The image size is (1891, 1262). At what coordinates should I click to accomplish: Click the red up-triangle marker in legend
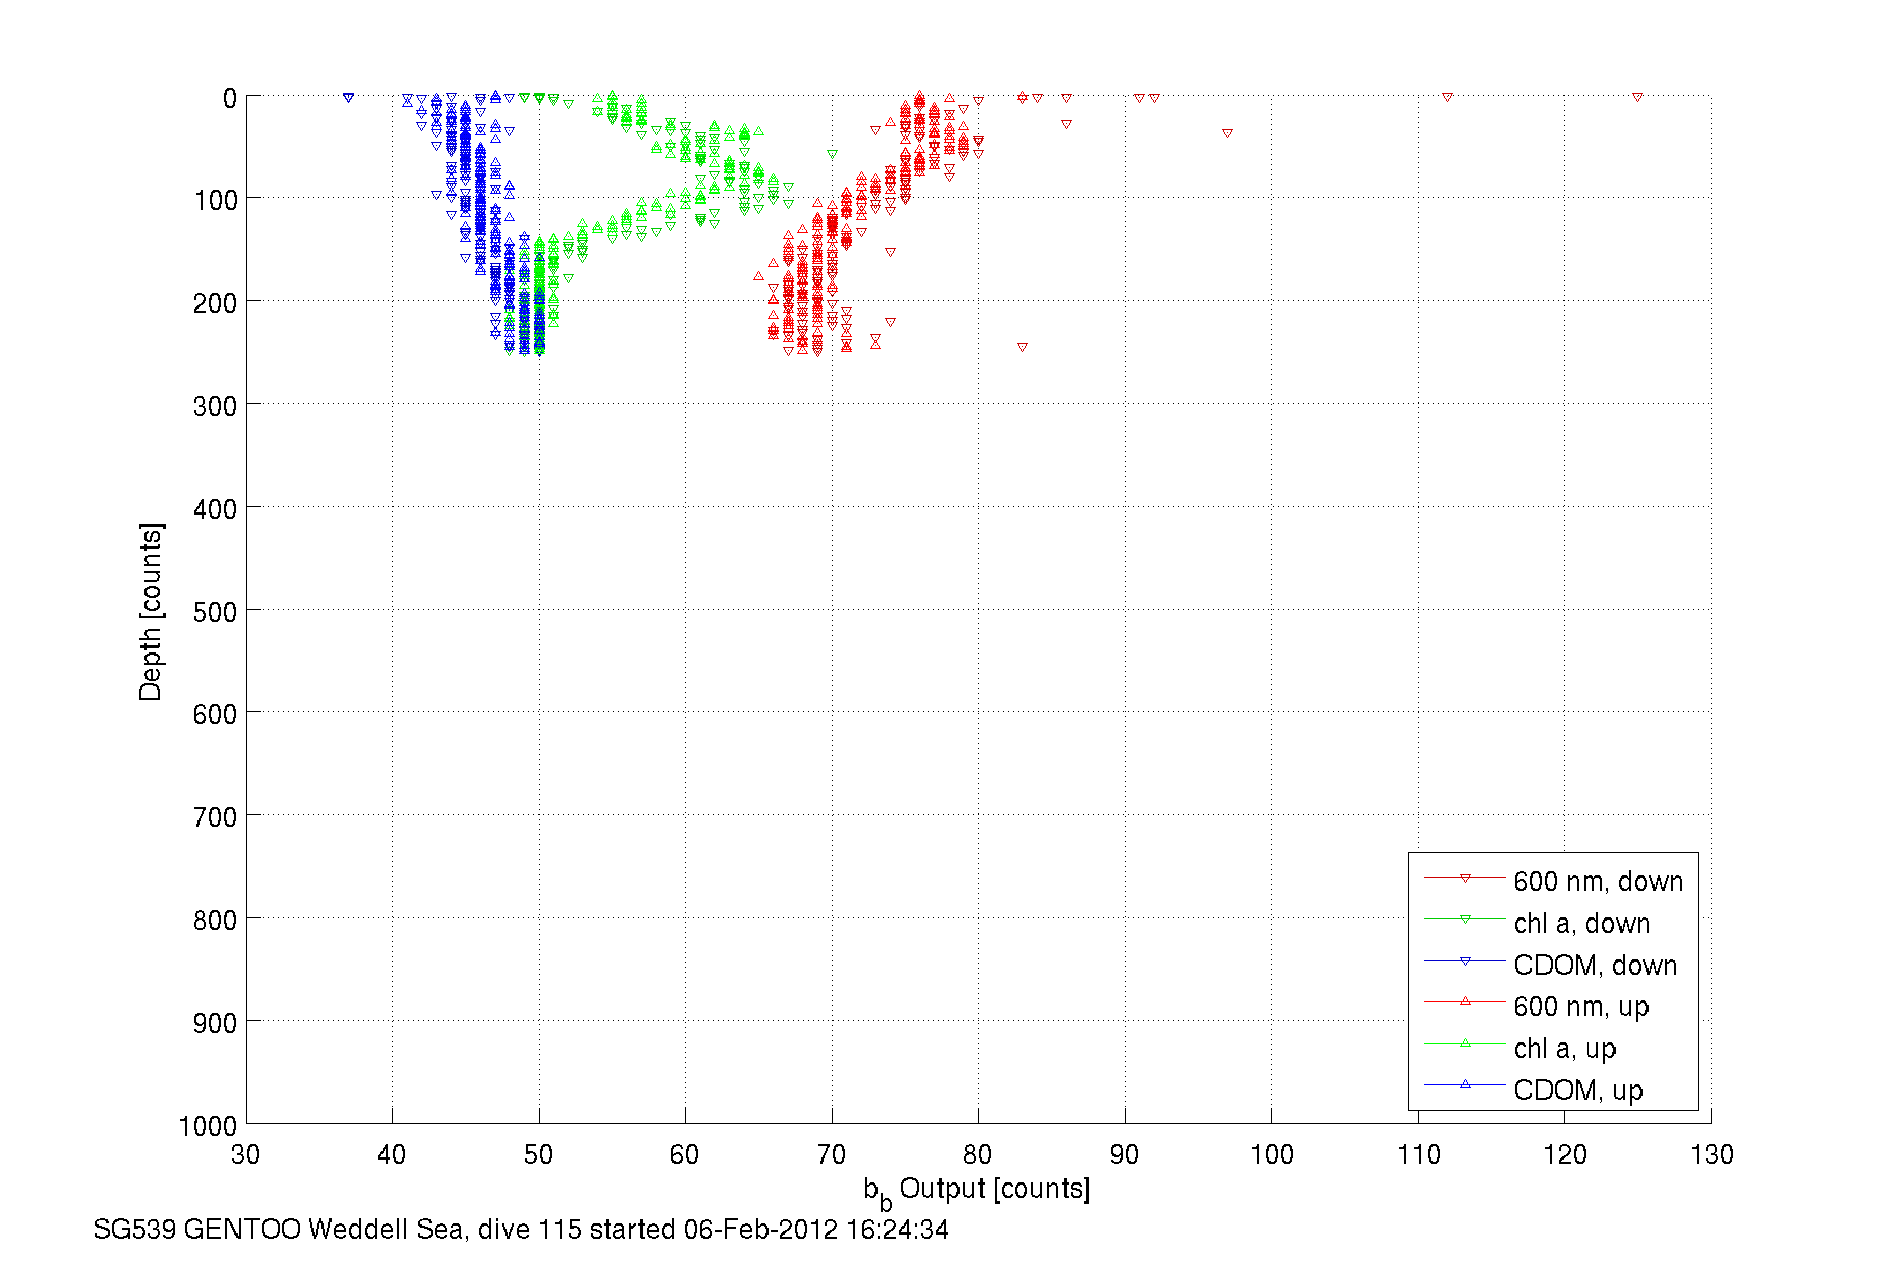click(1465, 1001)
